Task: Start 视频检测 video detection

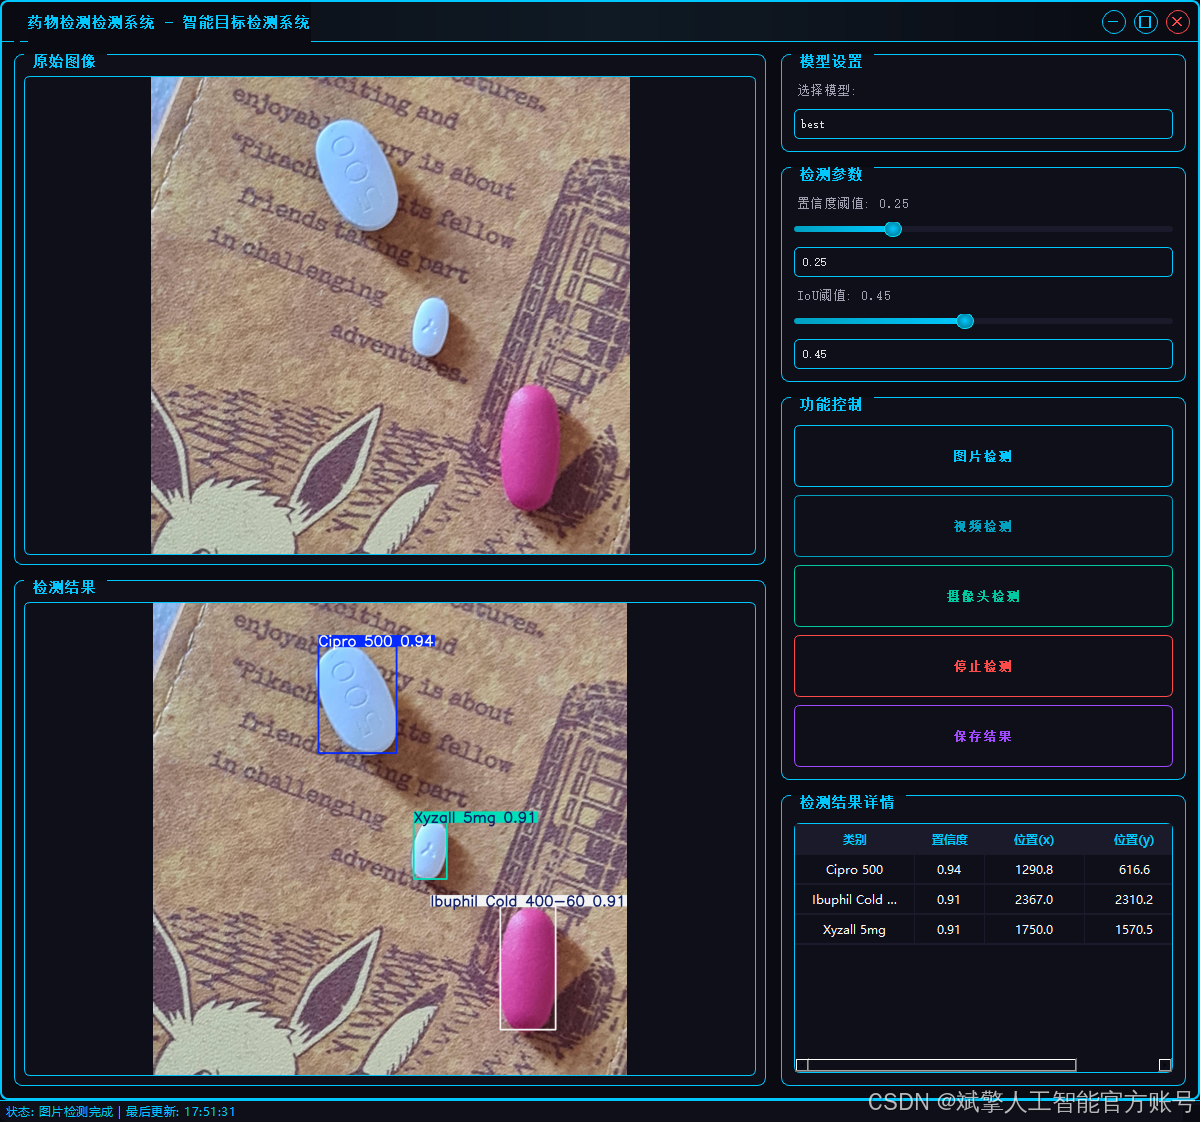Action: 983,526
